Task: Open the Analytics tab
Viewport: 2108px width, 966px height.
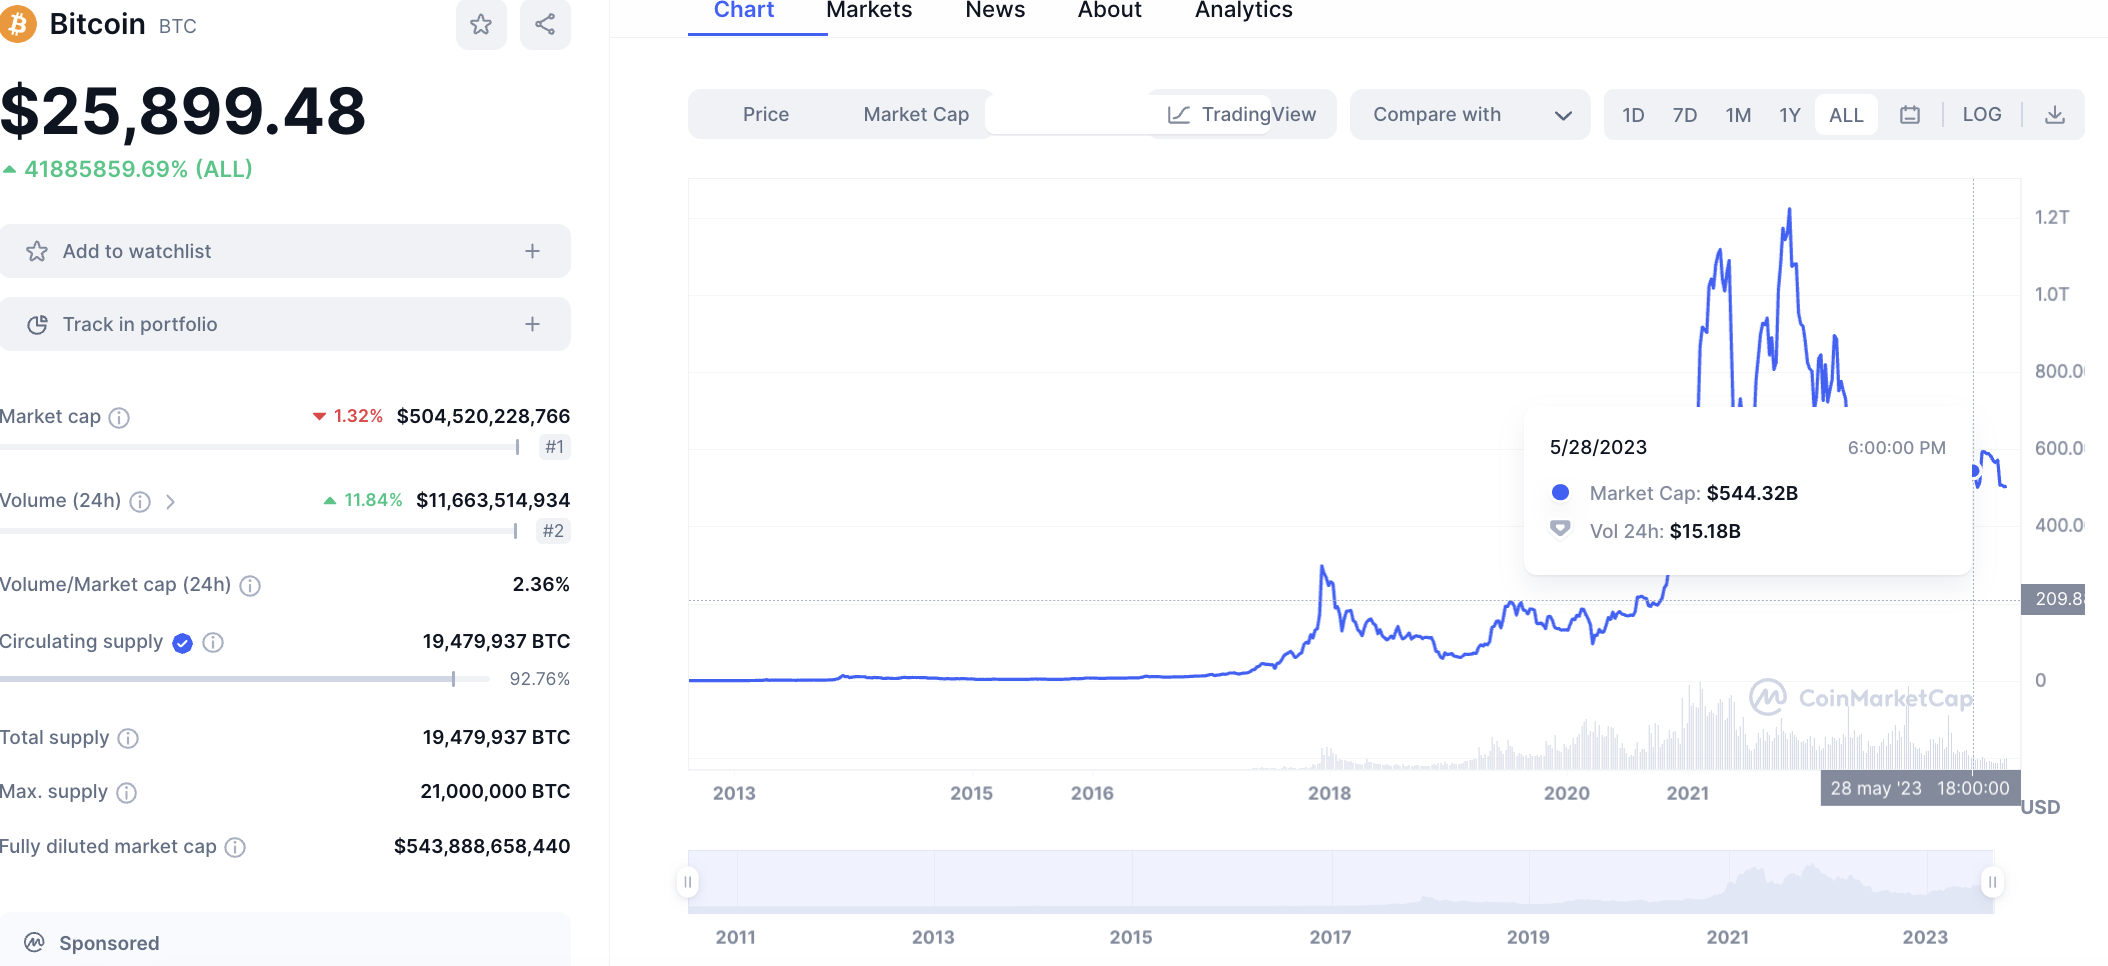Action: [x=1243, y=11]
